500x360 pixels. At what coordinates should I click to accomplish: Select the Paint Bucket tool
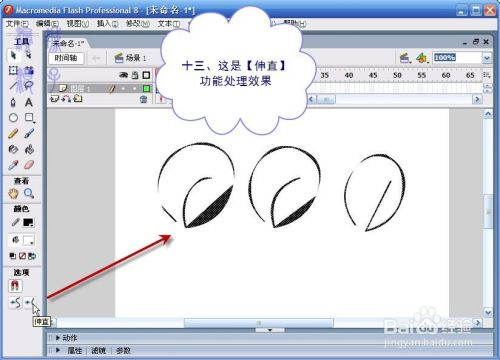click(x=29, y=149)
